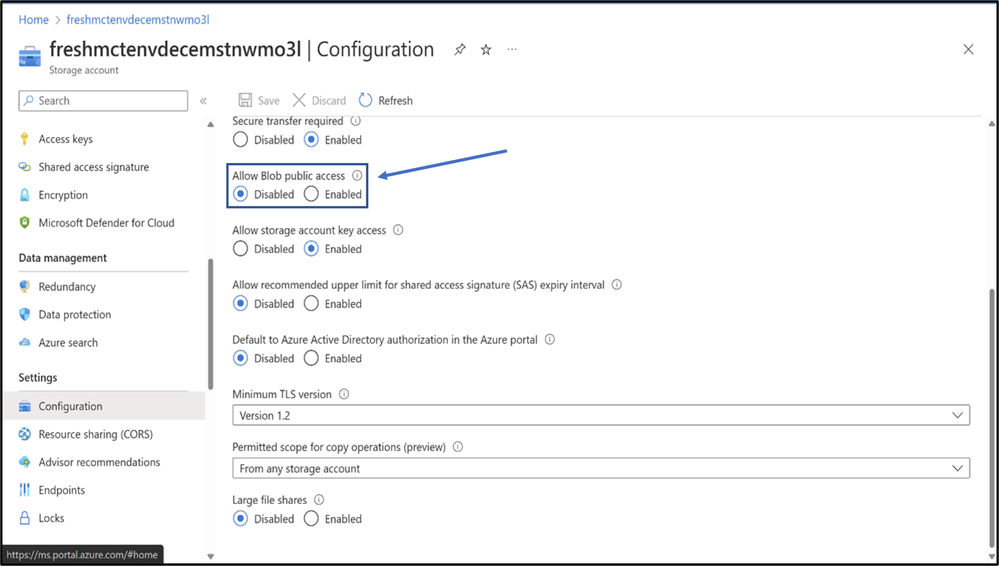The width and height of the screenshot is (999, 566).
Task: Enable recommended SAS expiry interval limit
Action: [311, 303]
